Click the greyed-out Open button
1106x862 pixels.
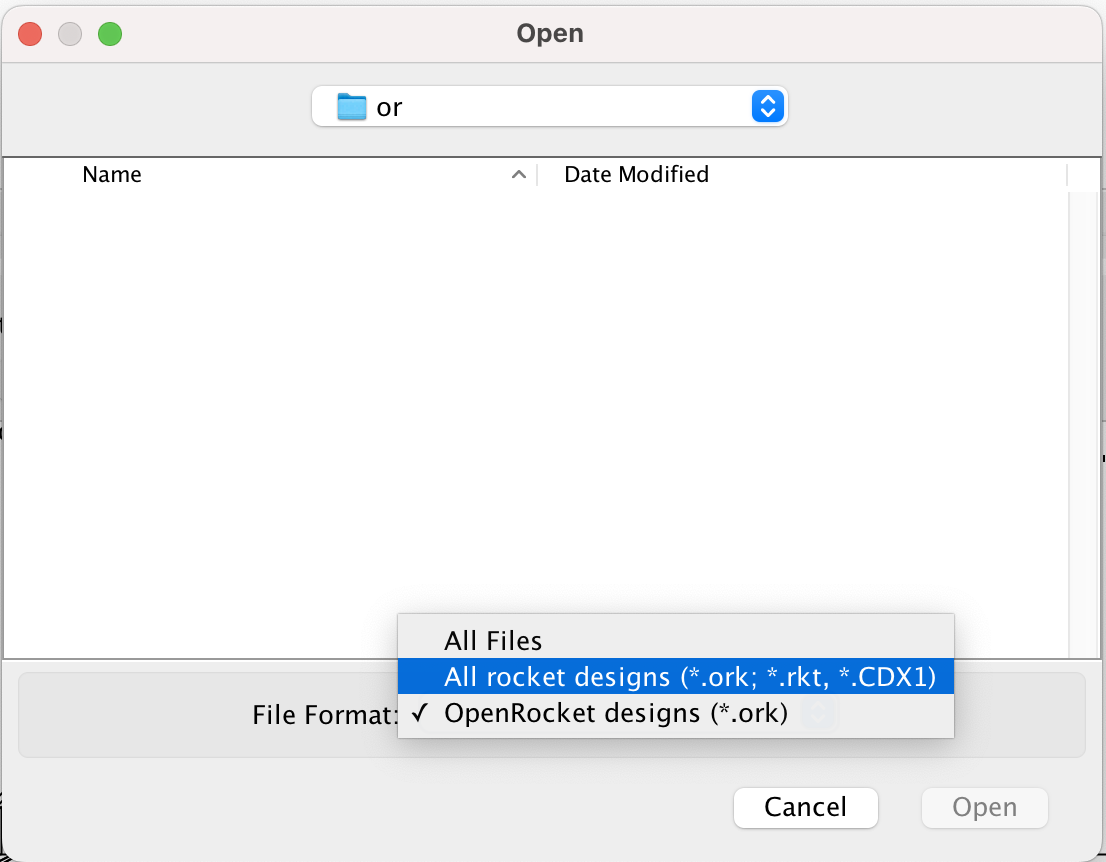pyautogui.click(x=984, y=807)
